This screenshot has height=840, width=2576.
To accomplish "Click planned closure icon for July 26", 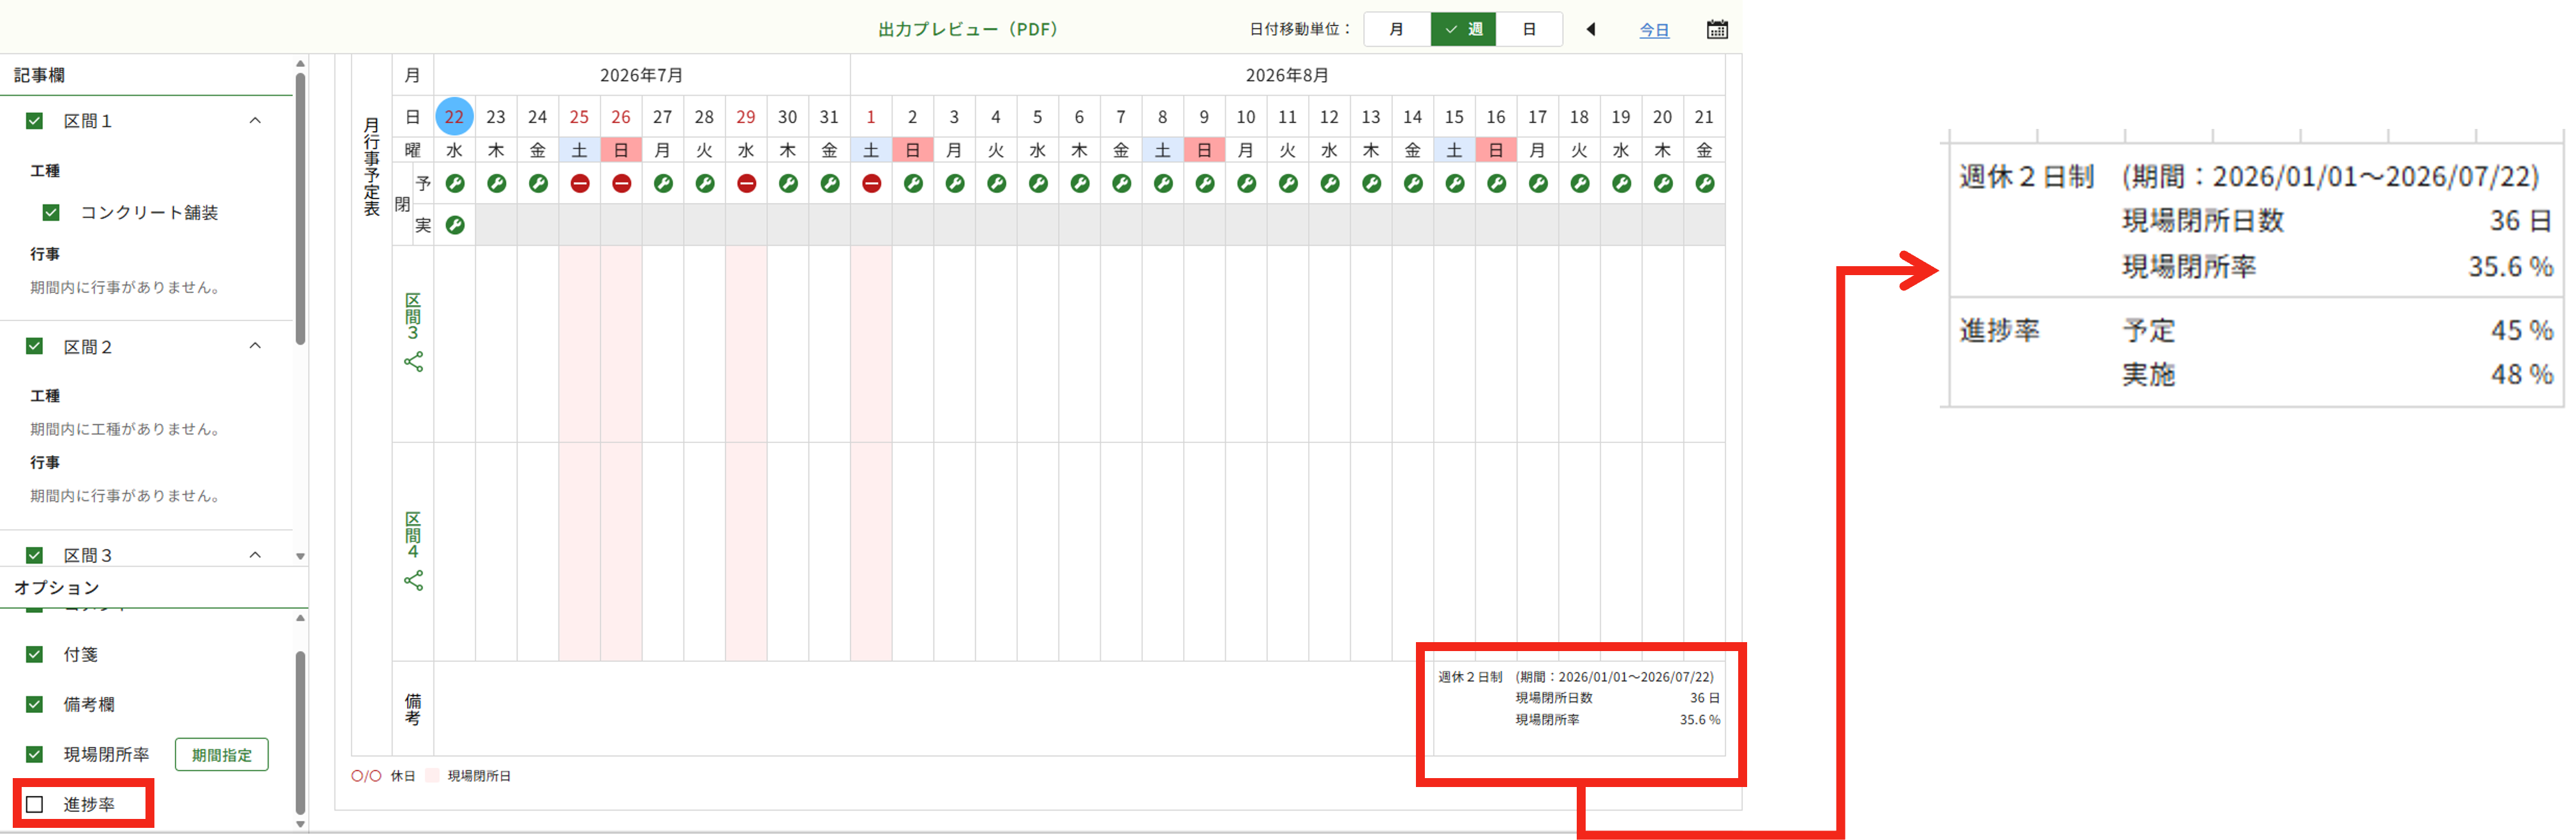I will [621, 183].
